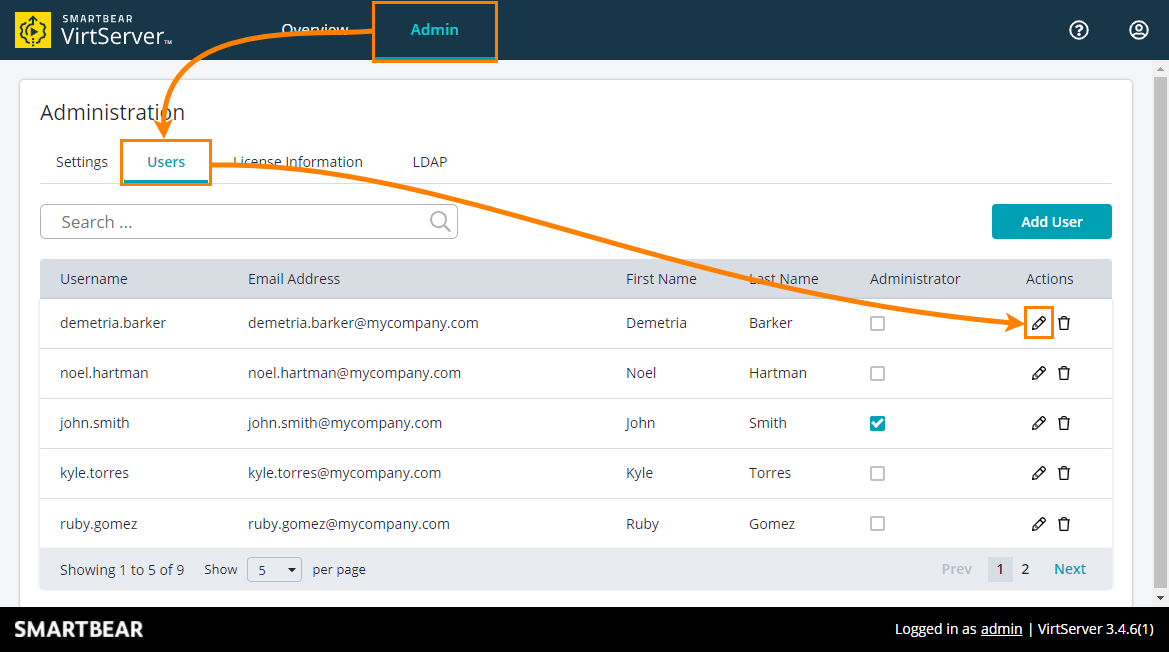Check the Administrator box for ruby.gomez
Image resolution: width=1169 pixels, height=652 pixels.
[x=877, y=523]
